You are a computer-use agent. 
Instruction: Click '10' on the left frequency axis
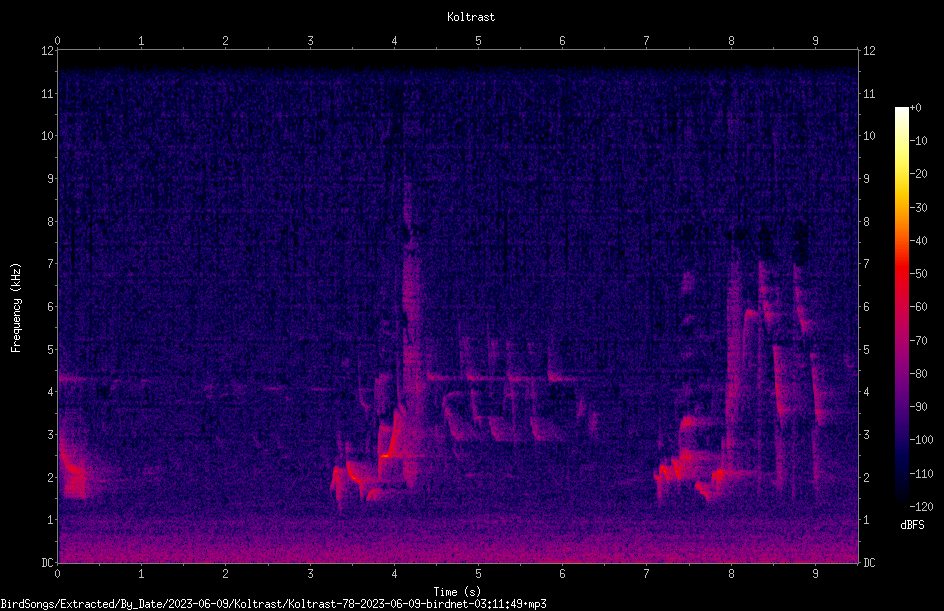pos(47,136)
